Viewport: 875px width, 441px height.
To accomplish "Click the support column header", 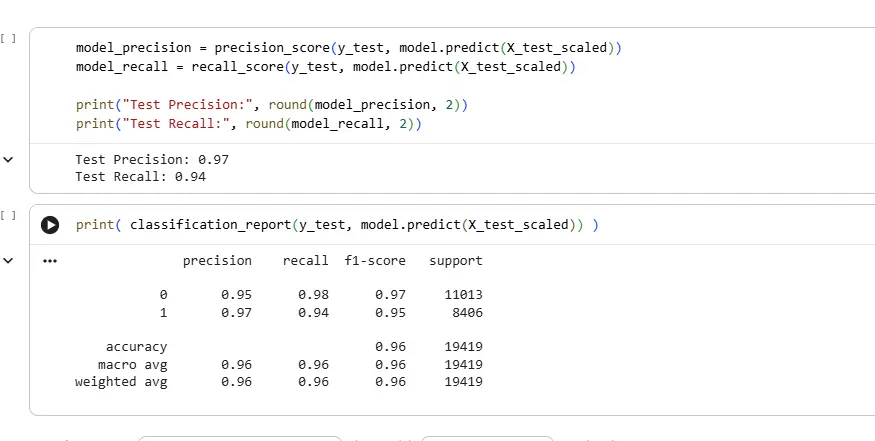I will 455,261.
